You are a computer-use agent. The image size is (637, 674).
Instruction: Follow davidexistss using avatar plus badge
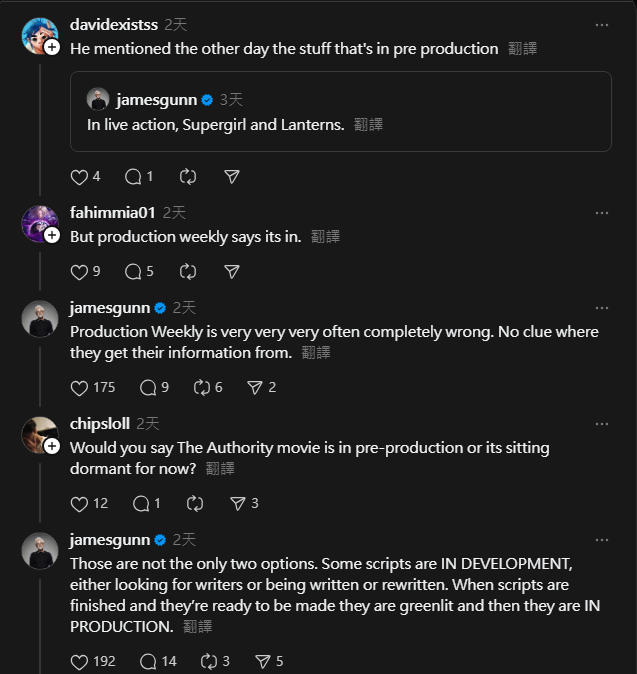[52, 47]
